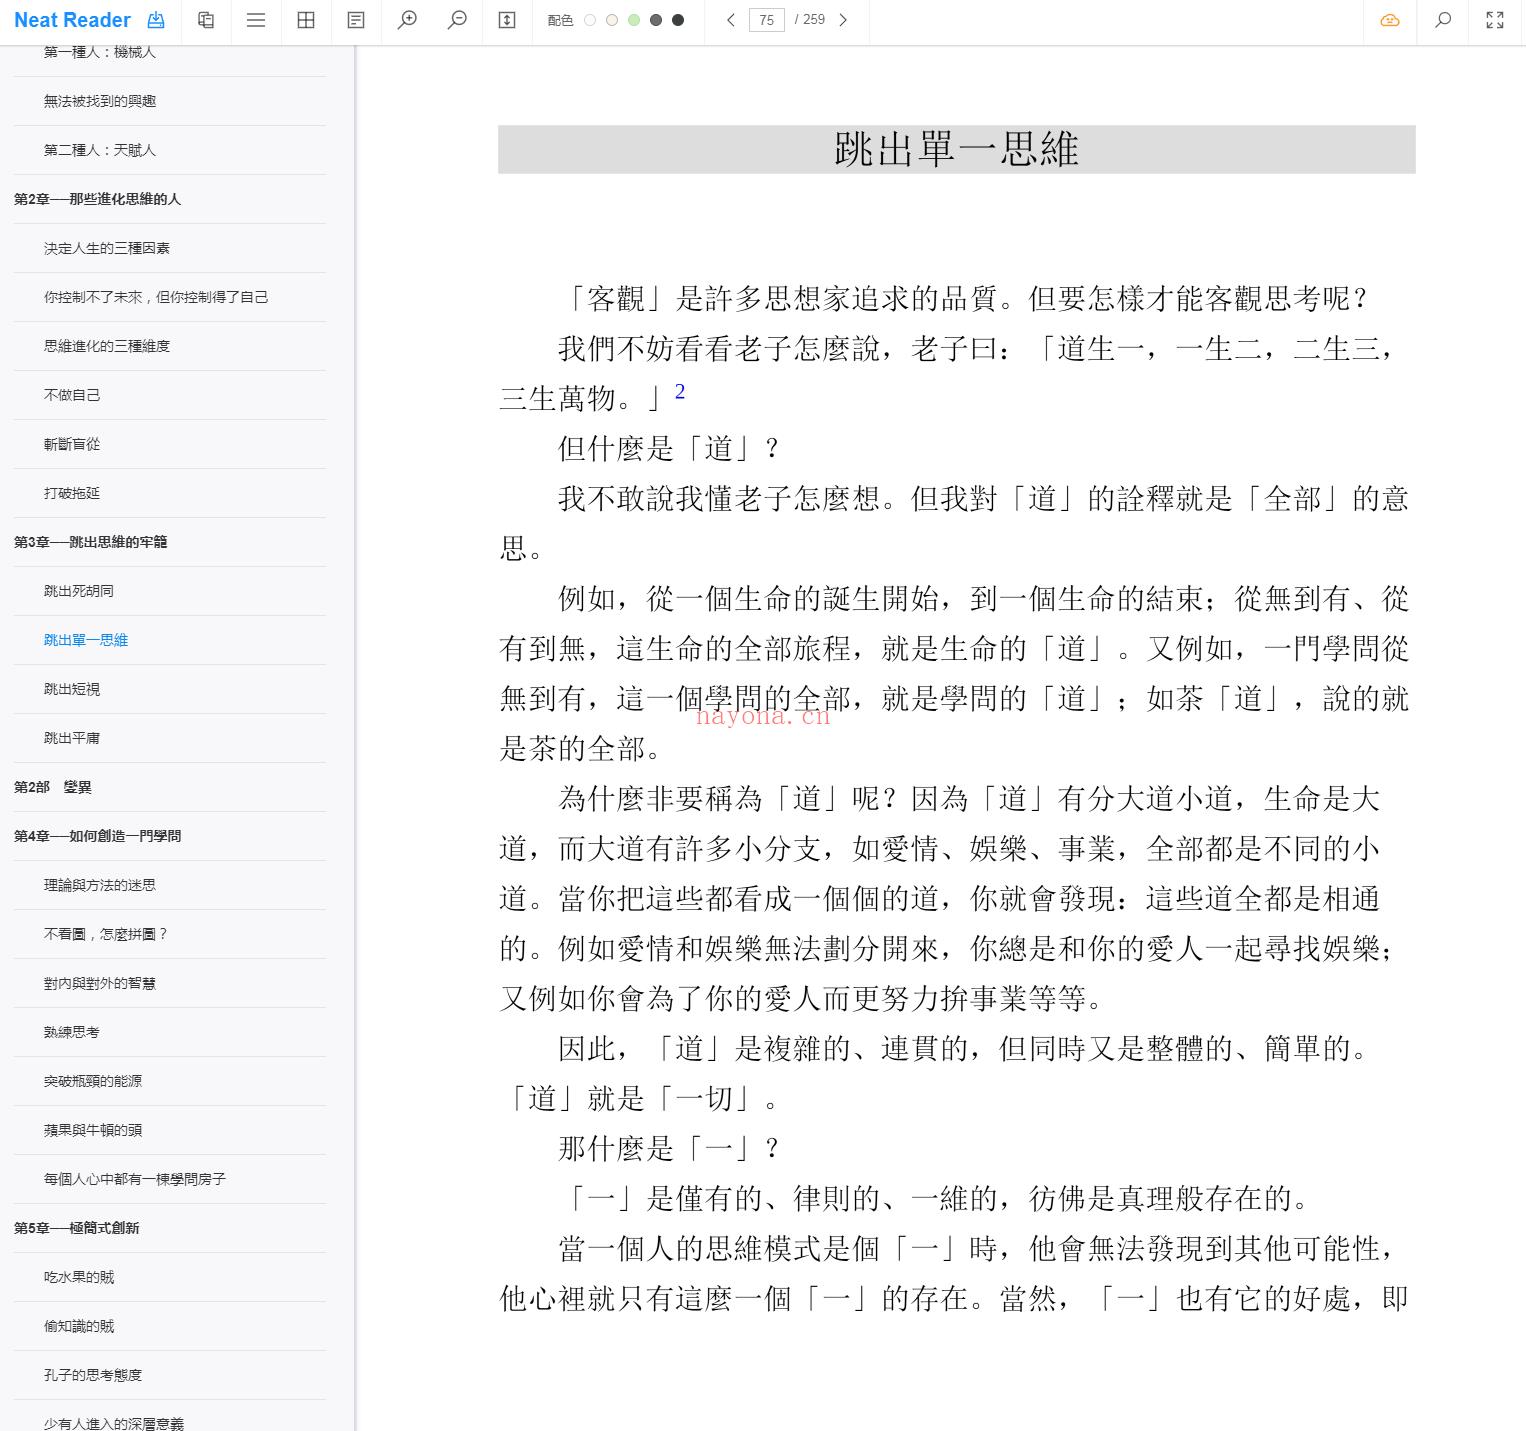Open the library/bookshelf icon in toolbar
The width and height of the screenshot is (1526, 1431).
tap(206, 20)
